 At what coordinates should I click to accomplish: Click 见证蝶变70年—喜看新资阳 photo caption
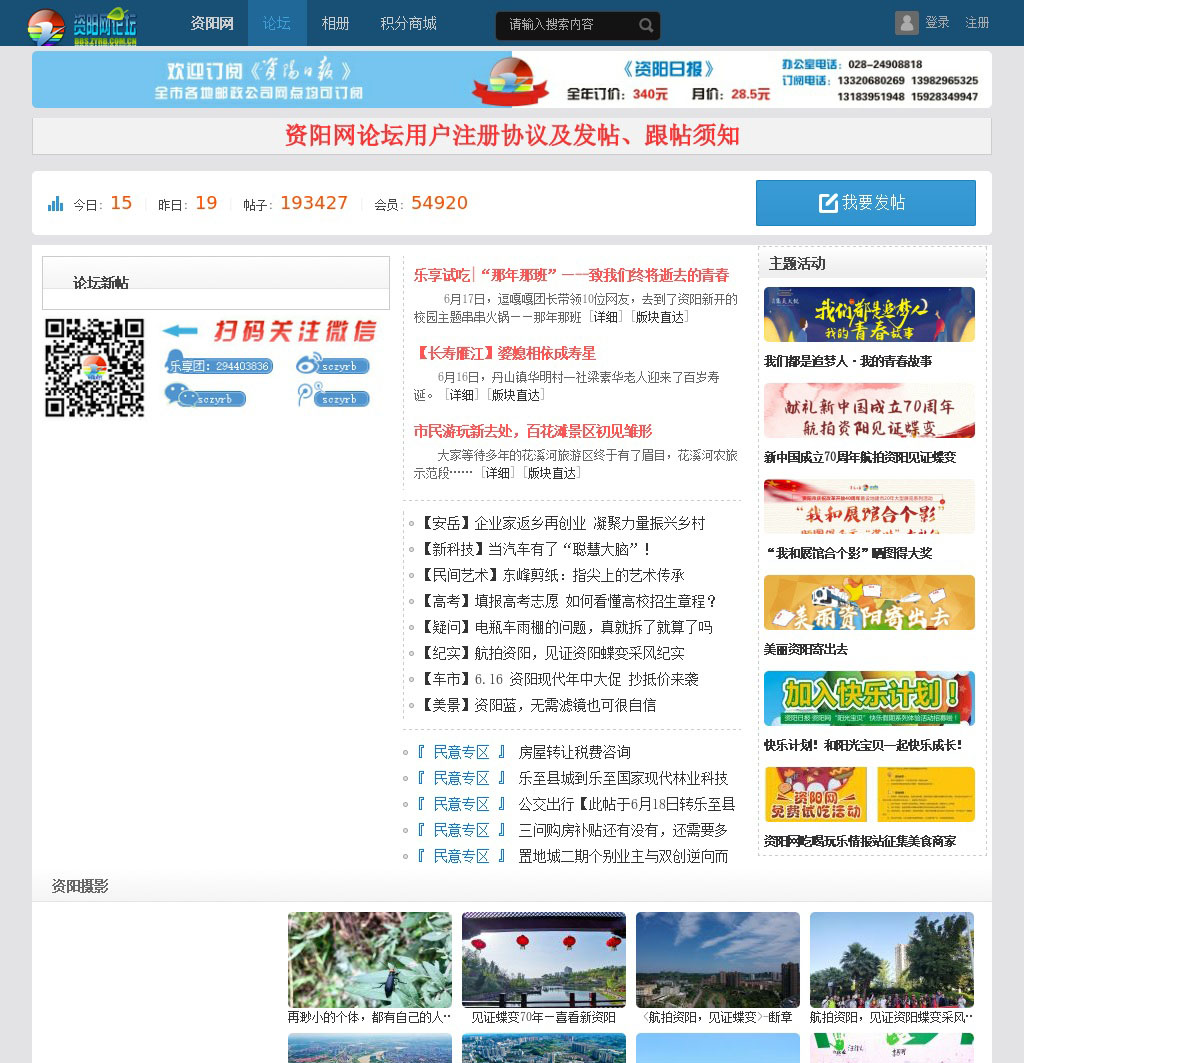[x=544, y=1017]
